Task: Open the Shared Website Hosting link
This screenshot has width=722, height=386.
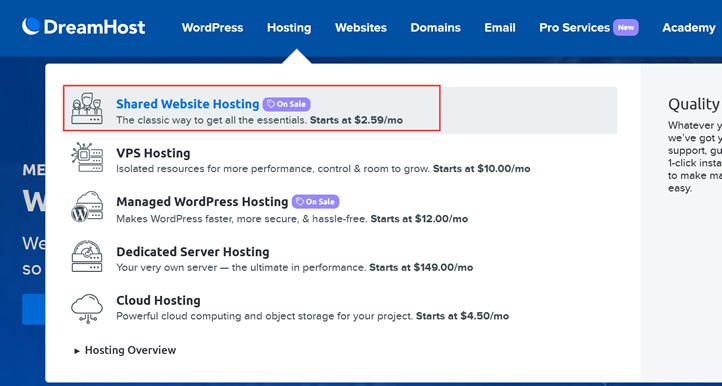Action: pyautogui.click(x=188, y=104)
